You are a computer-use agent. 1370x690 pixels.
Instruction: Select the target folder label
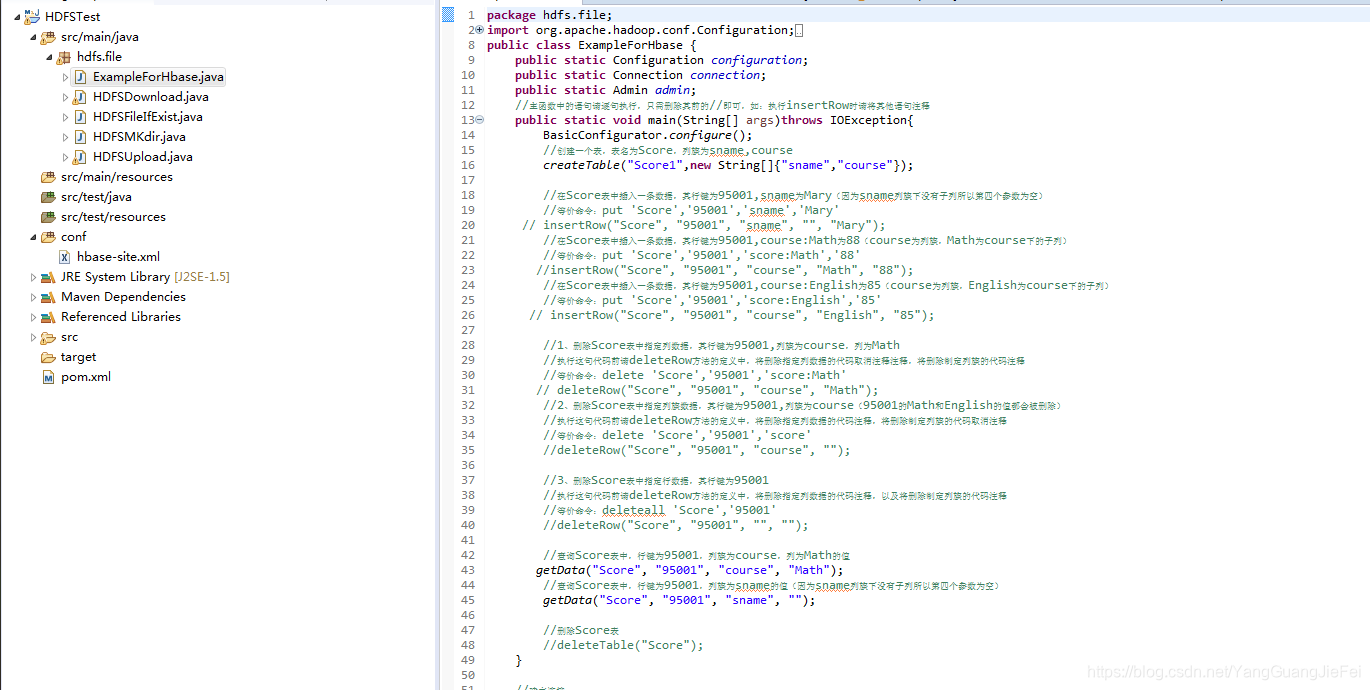point(79,357)
